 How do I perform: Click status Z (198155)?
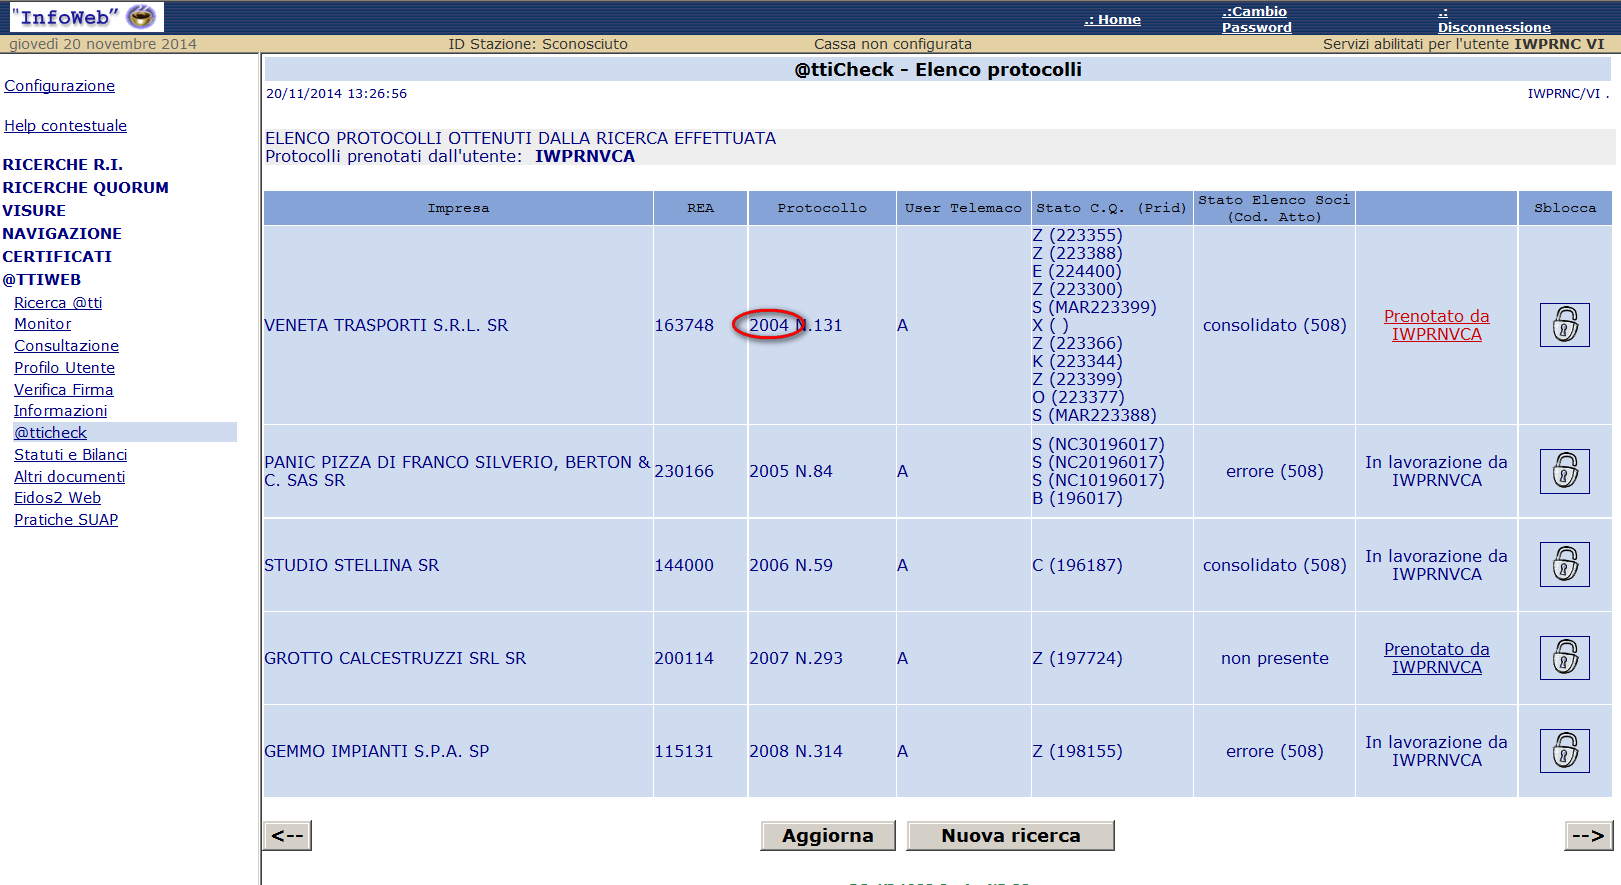click(1077, 751)
